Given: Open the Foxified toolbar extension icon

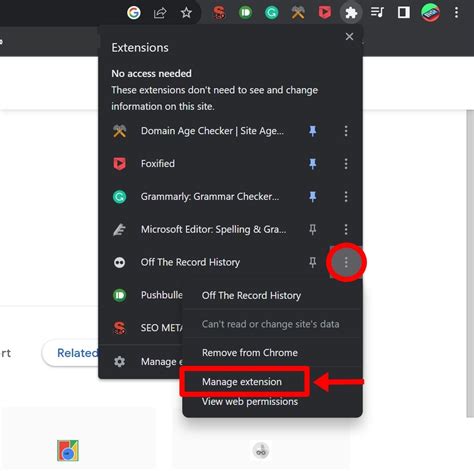Looking at the screenshot, I should point(324,13).
